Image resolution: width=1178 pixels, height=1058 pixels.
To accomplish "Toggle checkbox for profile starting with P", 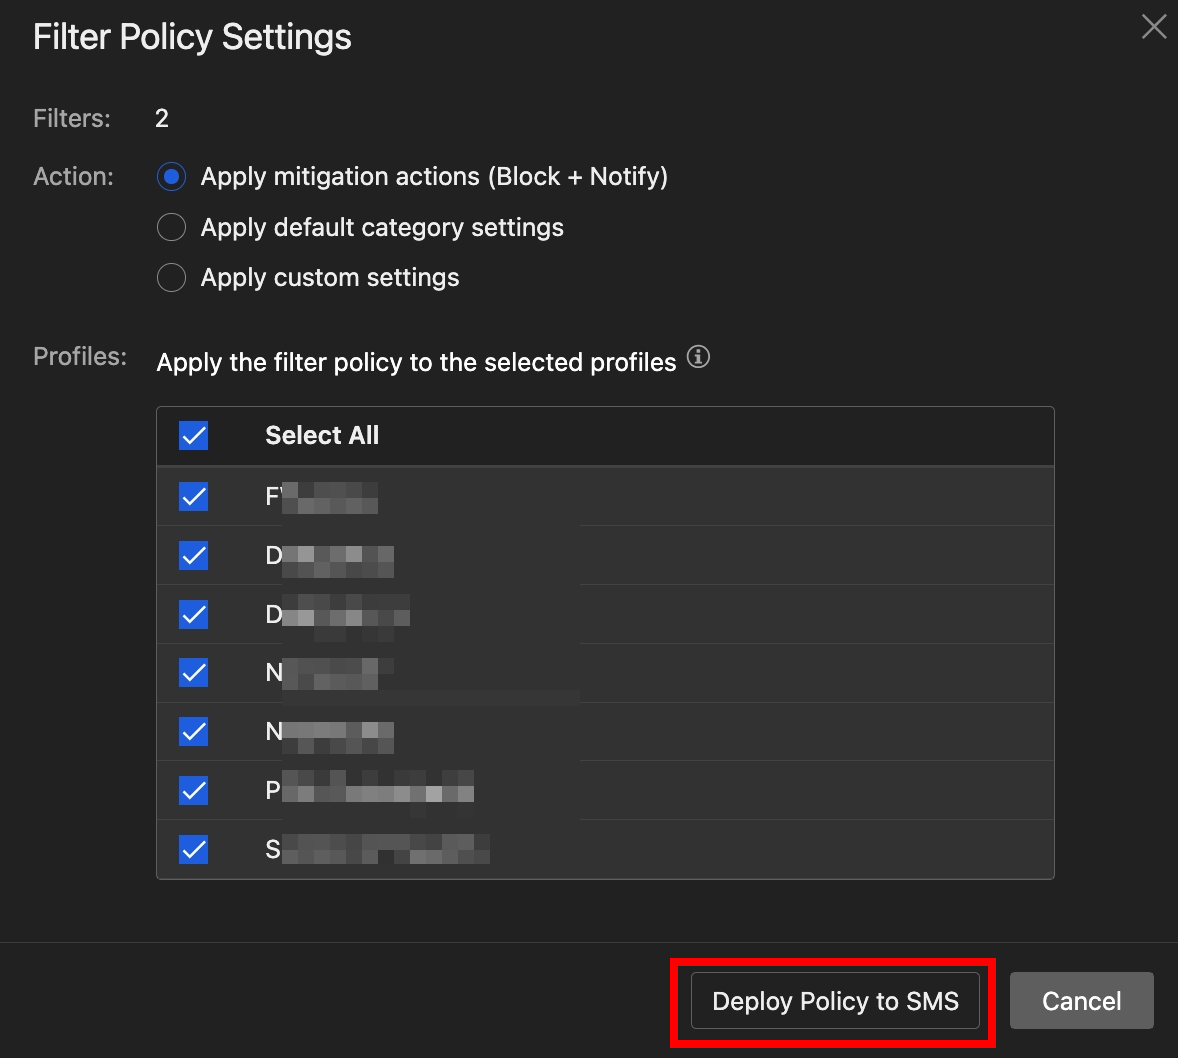I will pos(193,791).
